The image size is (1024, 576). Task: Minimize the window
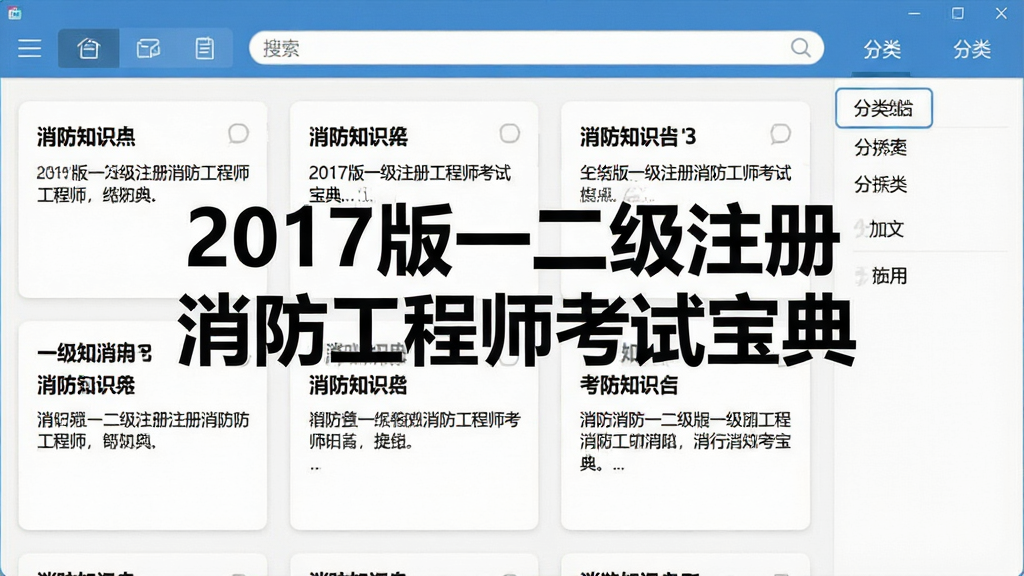(x=914, y=13)
